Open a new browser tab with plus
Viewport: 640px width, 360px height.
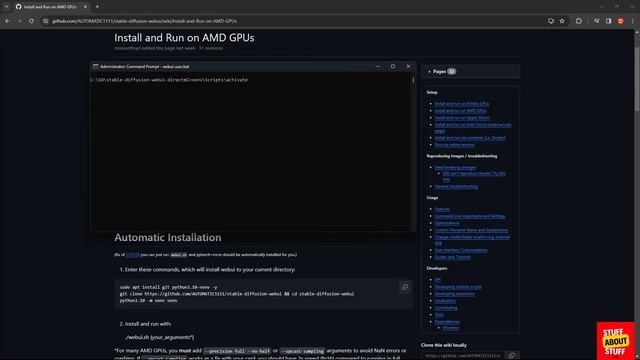(97, 7)
